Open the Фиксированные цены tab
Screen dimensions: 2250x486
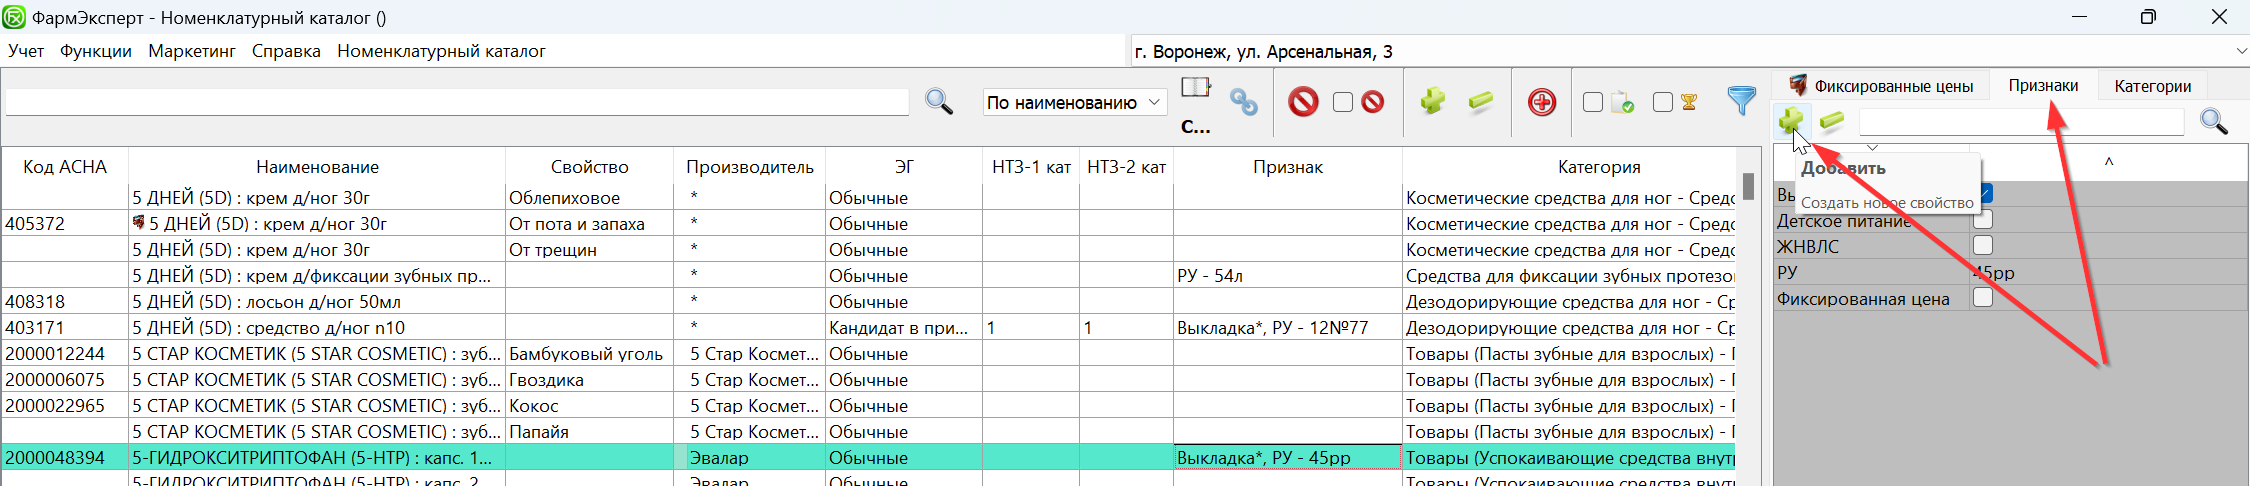(1881, 86)
